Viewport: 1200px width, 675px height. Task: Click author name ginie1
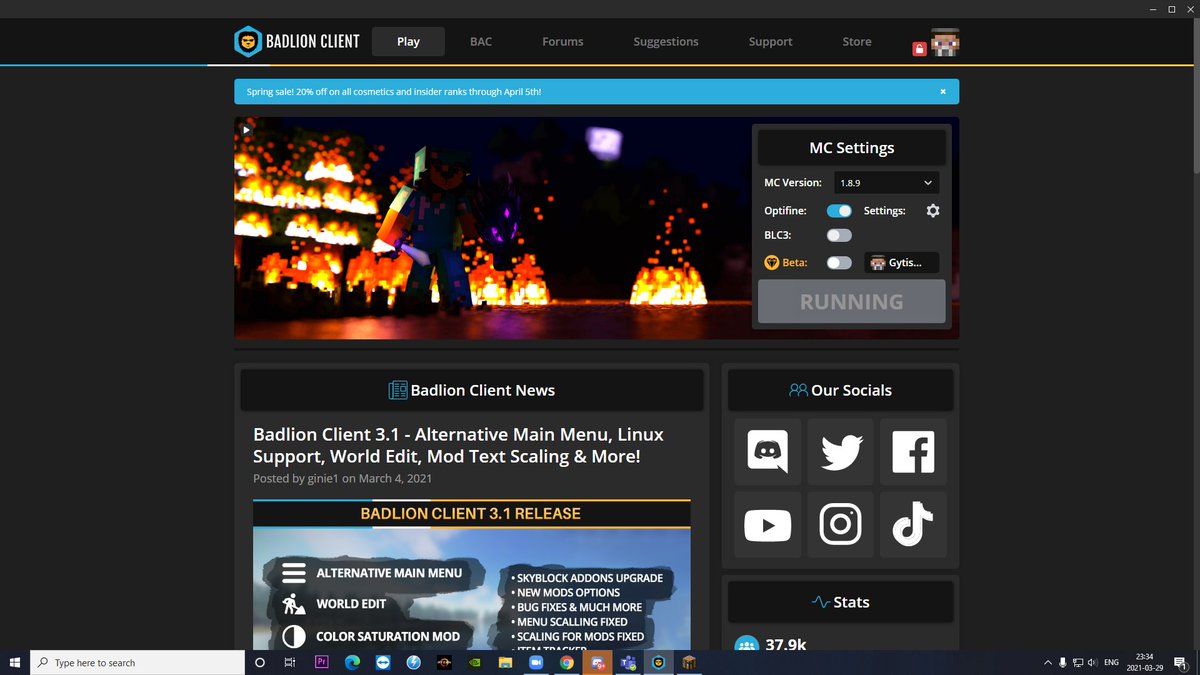(x=323, y=478)
